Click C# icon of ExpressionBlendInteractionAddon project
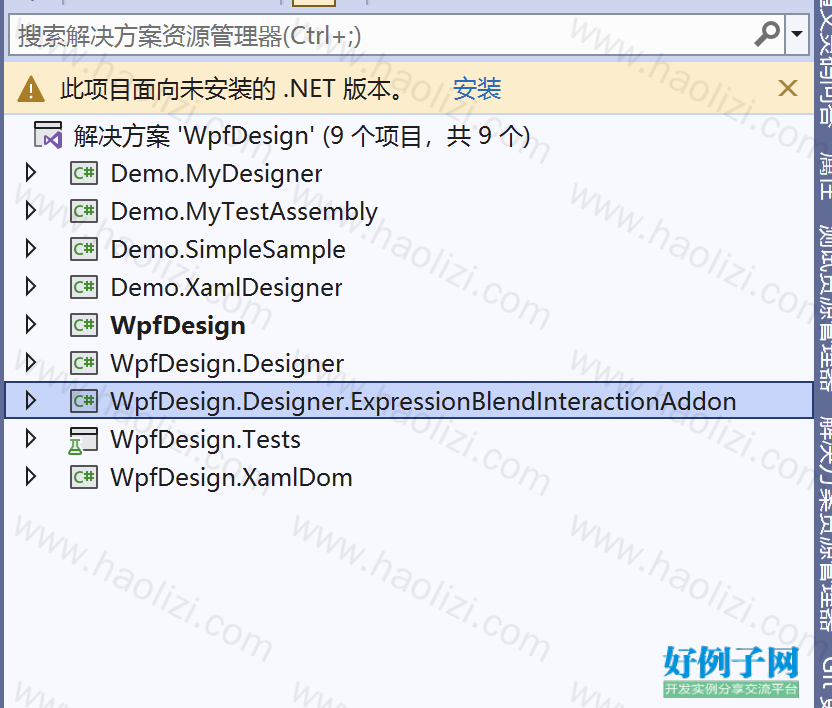 [x=84, y=401]
